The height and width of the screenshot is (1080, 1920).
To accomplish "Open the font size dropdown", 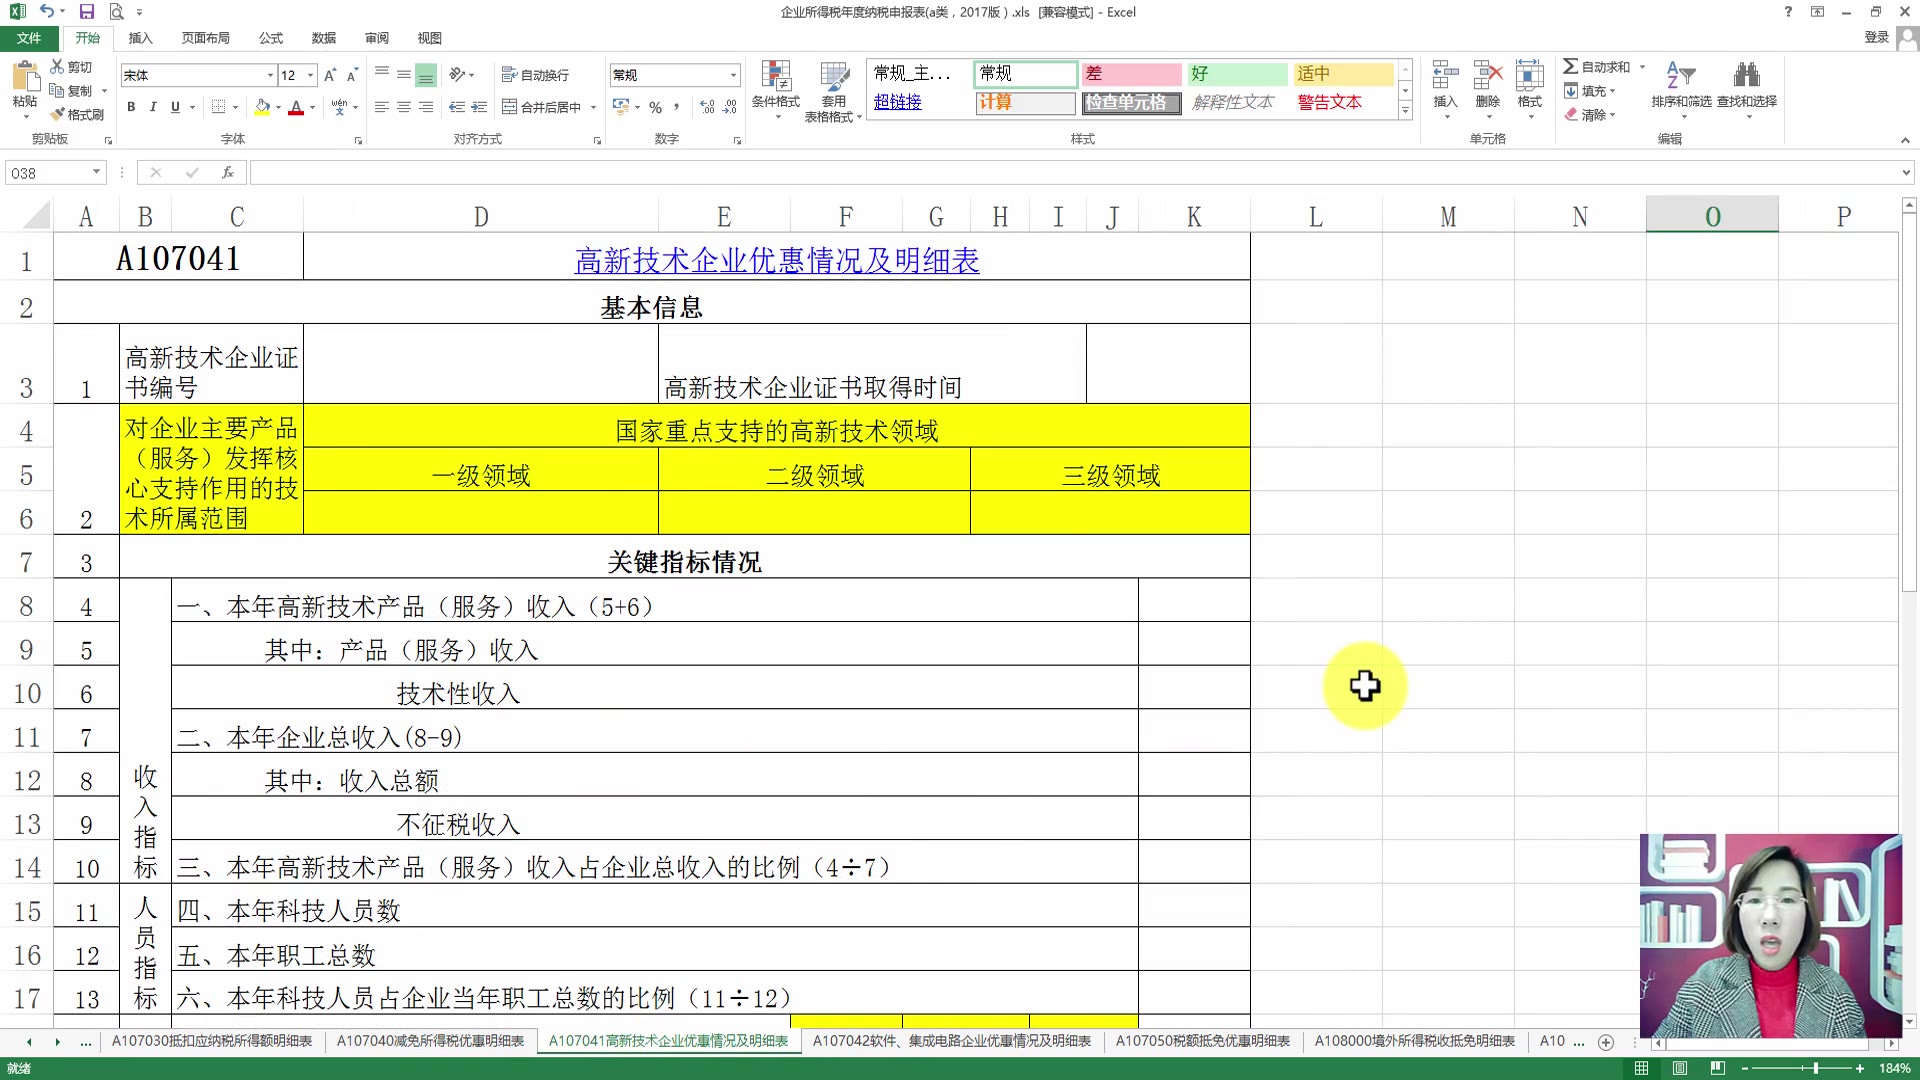I will point(311,75).
